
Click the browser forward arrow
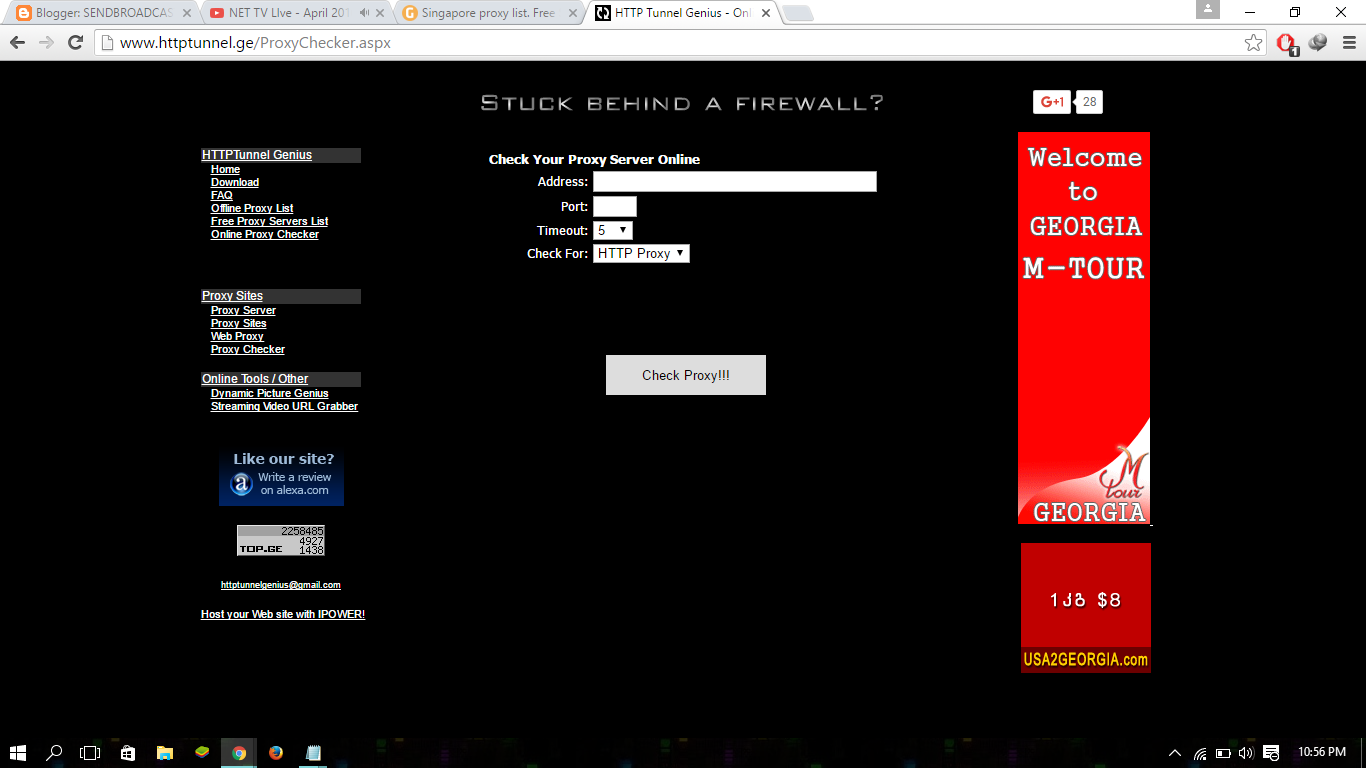pyautogui.click(x=46, y=42)
